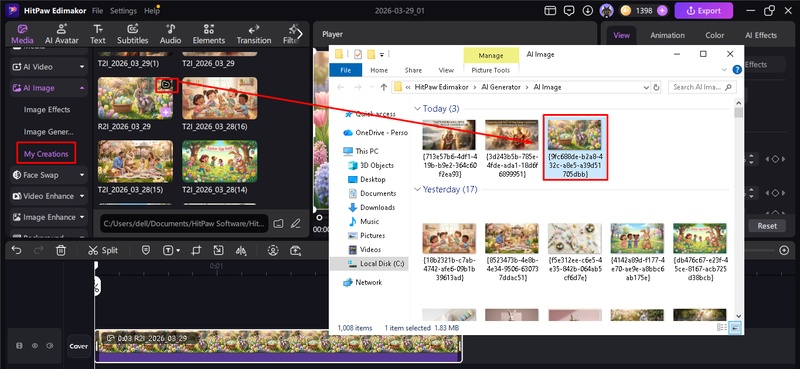
Task: Select the T2I_2026_03_28(16) thumbnail
Action: pyautogui.click(x=219, y=98)
